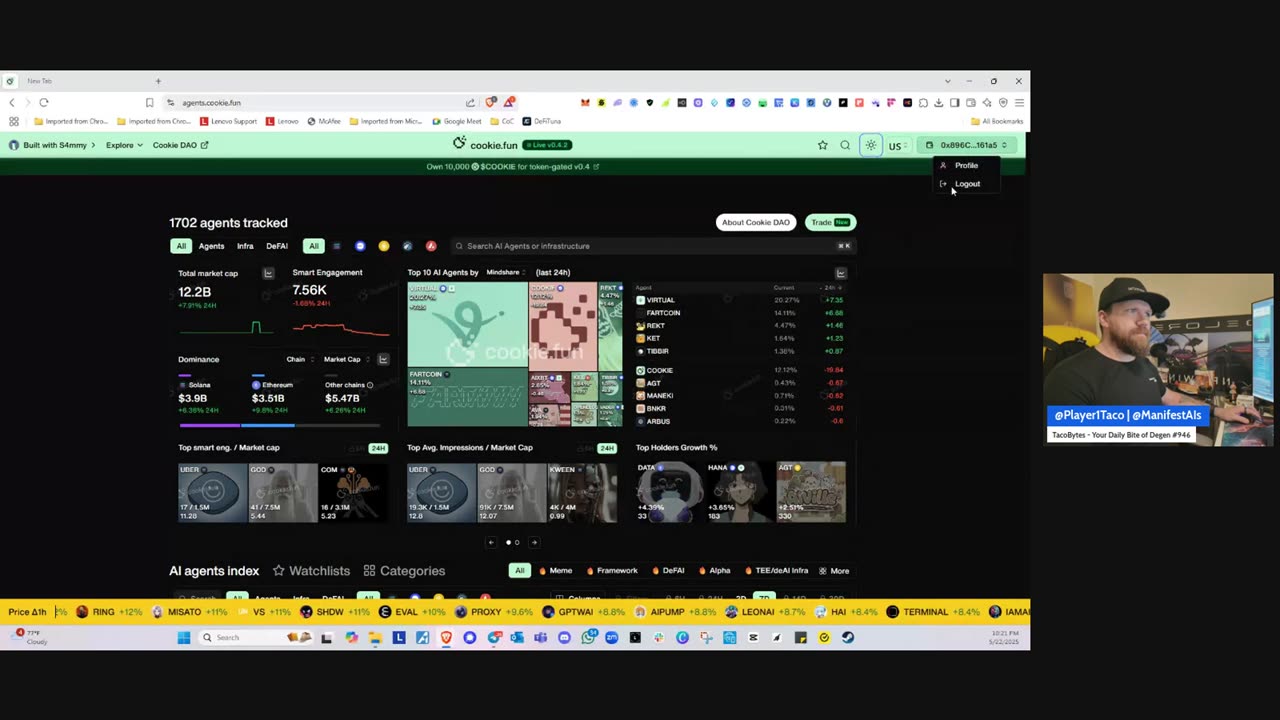Click the REKT row in agent list
Viewport: 1280px width, 720px height.
click(x=741, y=325)
